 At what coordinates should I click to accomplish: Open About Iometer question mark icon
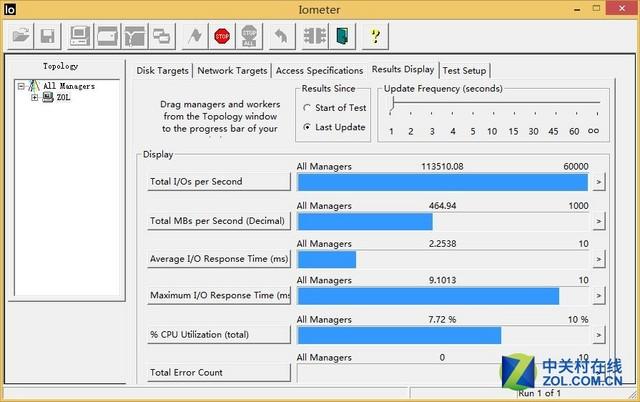(375, 36)
